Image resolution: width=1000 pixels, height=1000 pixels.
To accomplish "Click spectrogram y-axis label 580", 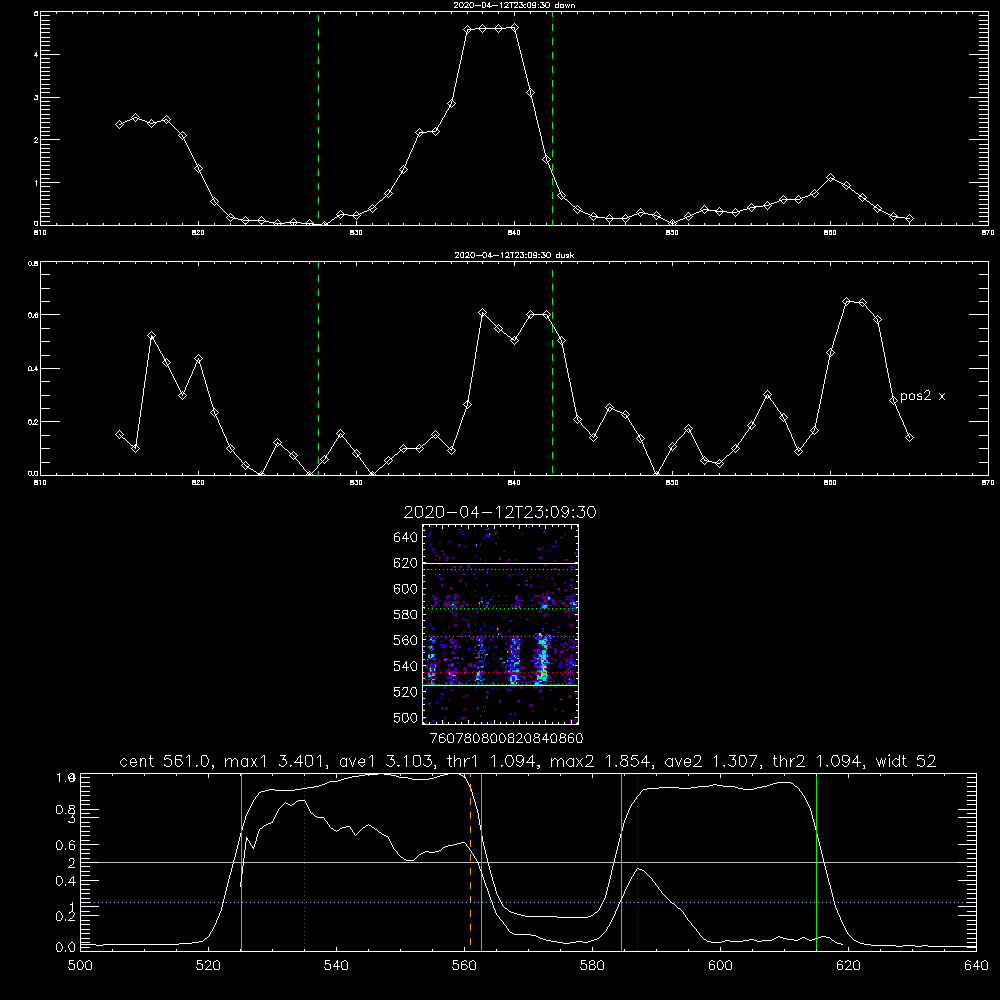I will click(406, 615).
